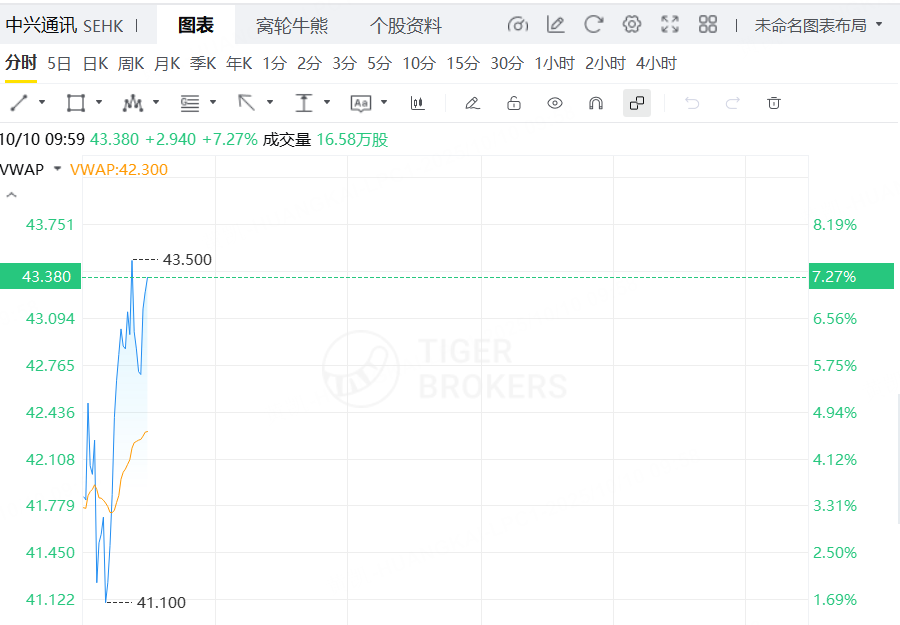Viewport: 900px width, 625px height.
Task: Switch to the 窝轮牛熊 tab
Action: [292, 26]
